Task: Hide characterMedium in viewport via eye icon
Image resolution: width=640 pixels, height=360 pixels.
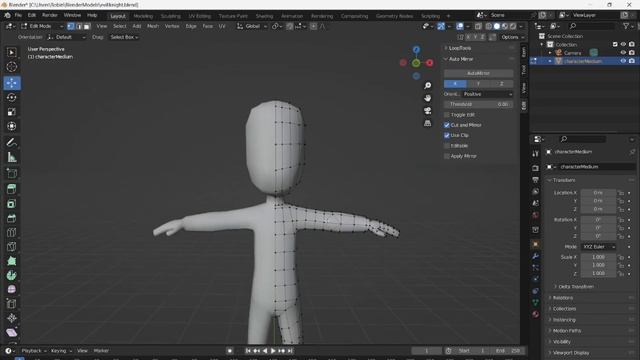Action: (x=623, y=61)
